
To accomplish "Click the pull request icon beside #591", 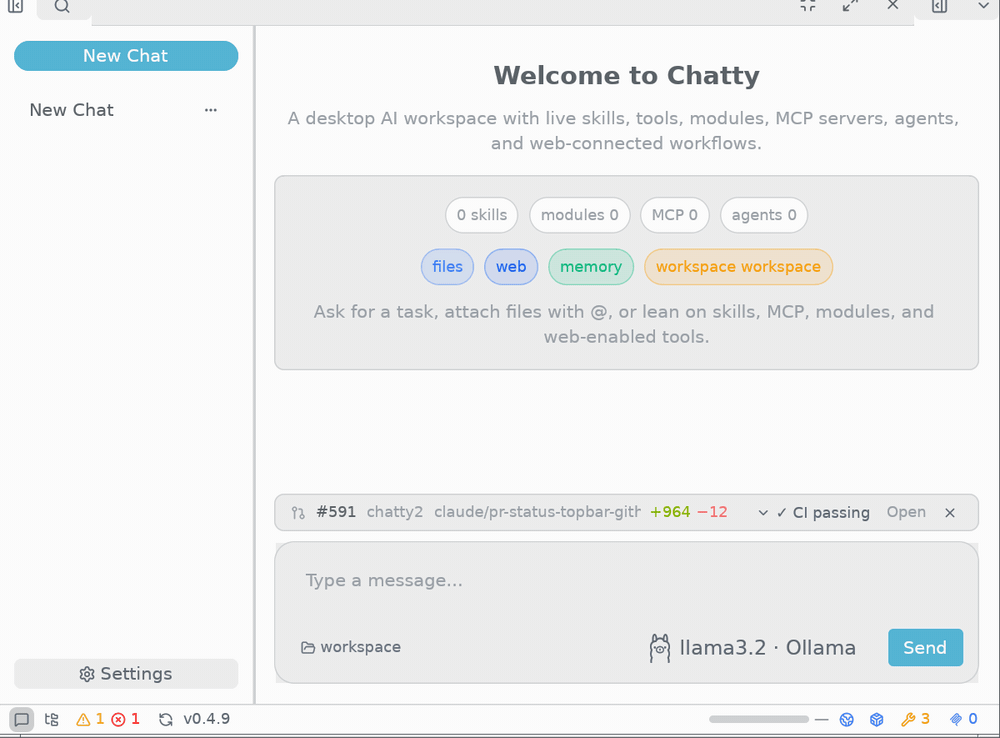I will 298,513.
